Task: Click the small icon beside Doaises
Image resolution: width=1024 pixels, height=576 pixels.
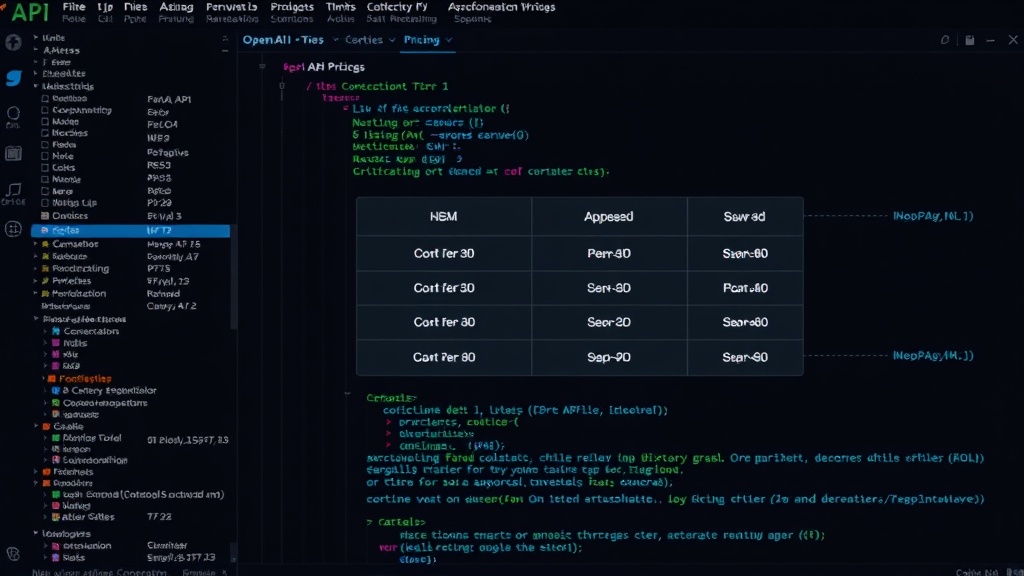Action: pos(45,216)
